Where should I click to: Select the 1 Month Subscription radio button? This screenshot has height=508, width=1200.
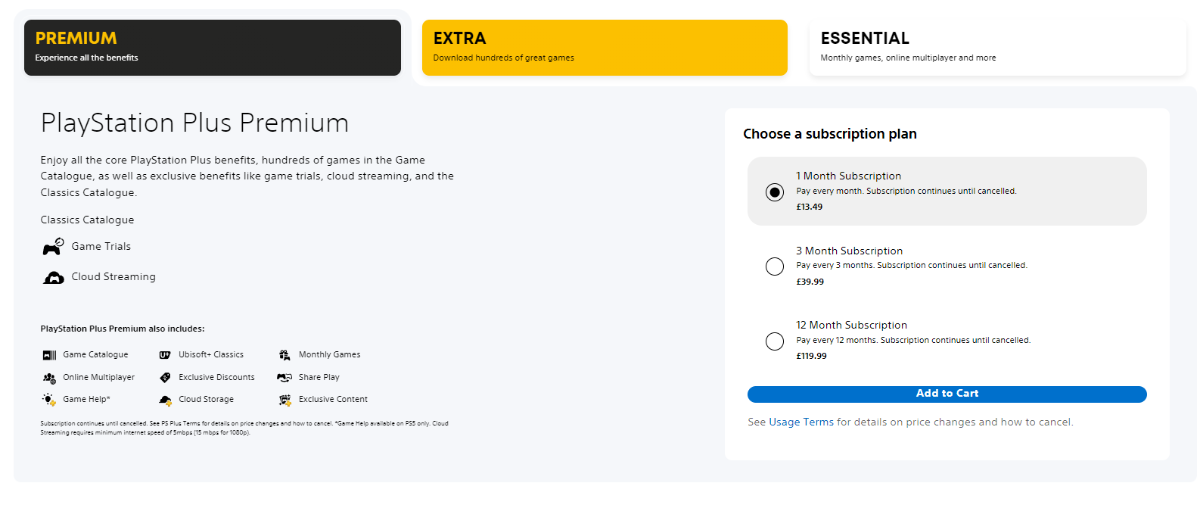(774, 192)
